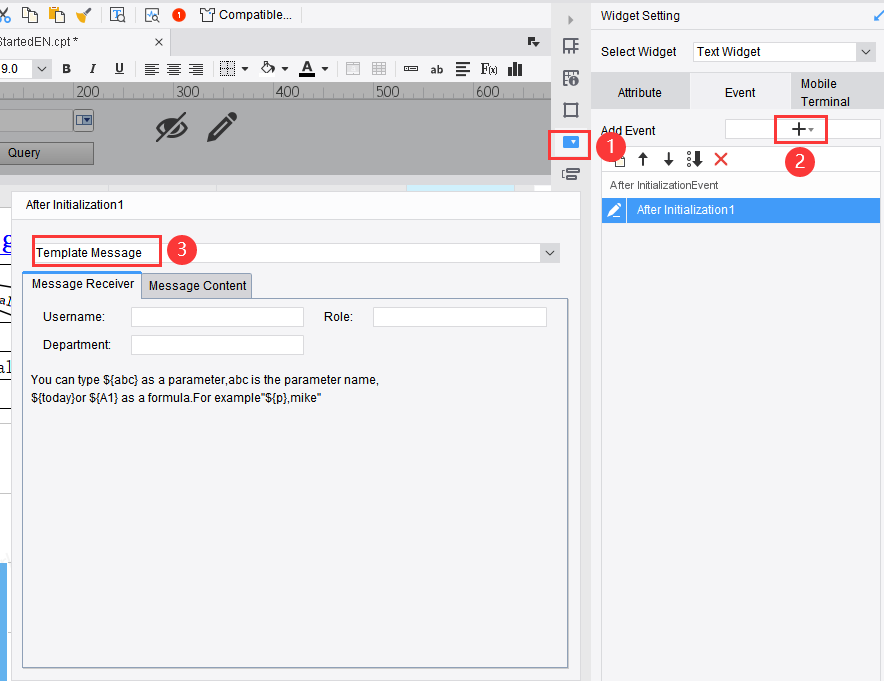Select the Format Painter brush icon
This screenshot has width=884, height=681.
(83, 15)
